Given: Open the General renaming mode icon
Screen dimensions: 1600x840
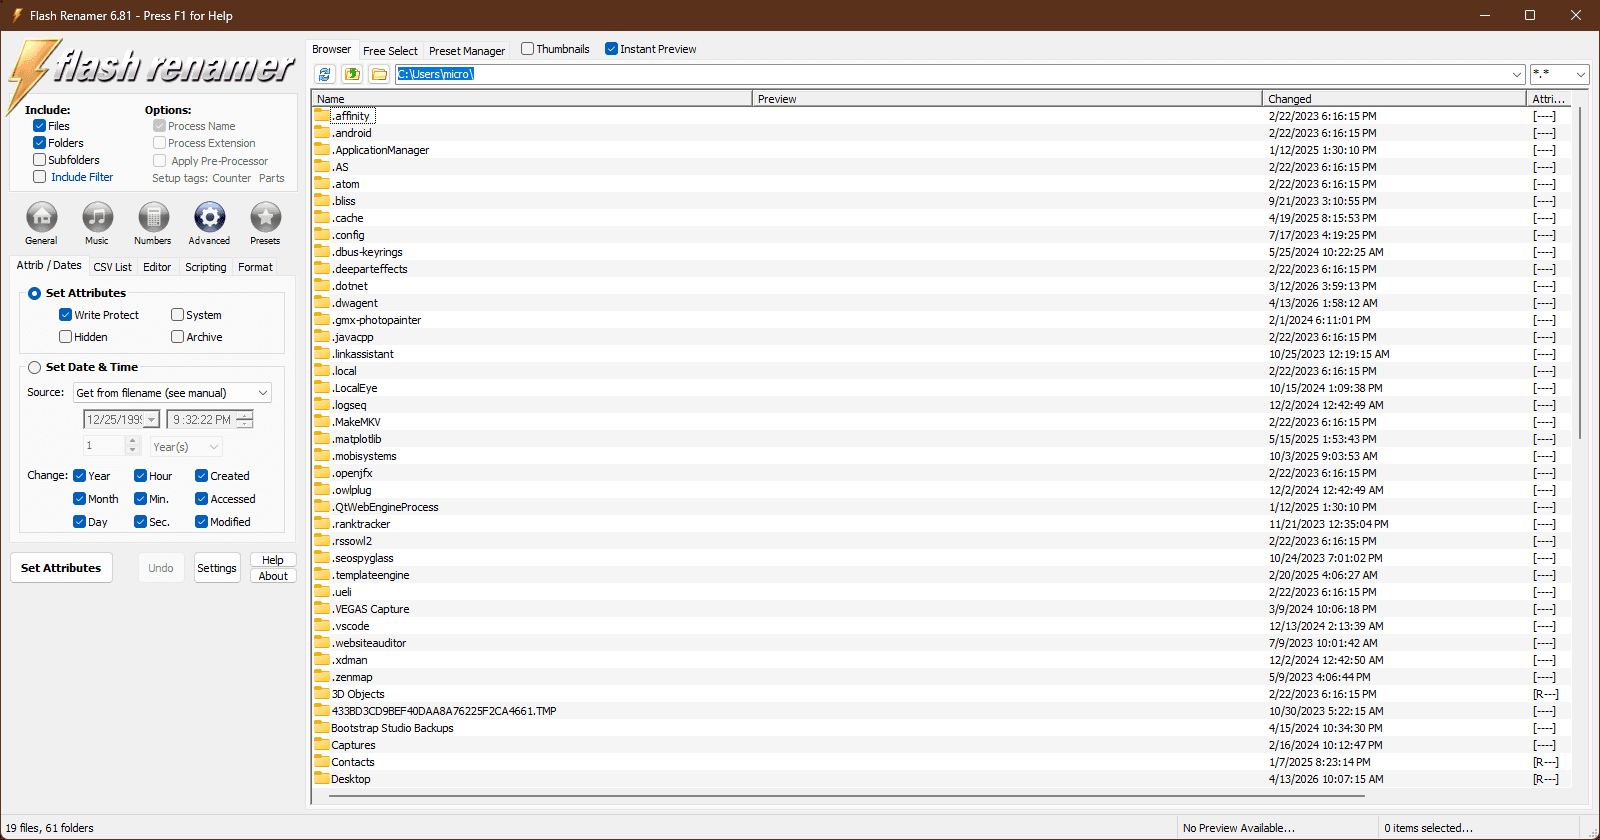Looking at the screenshot, I should point(41,217).
